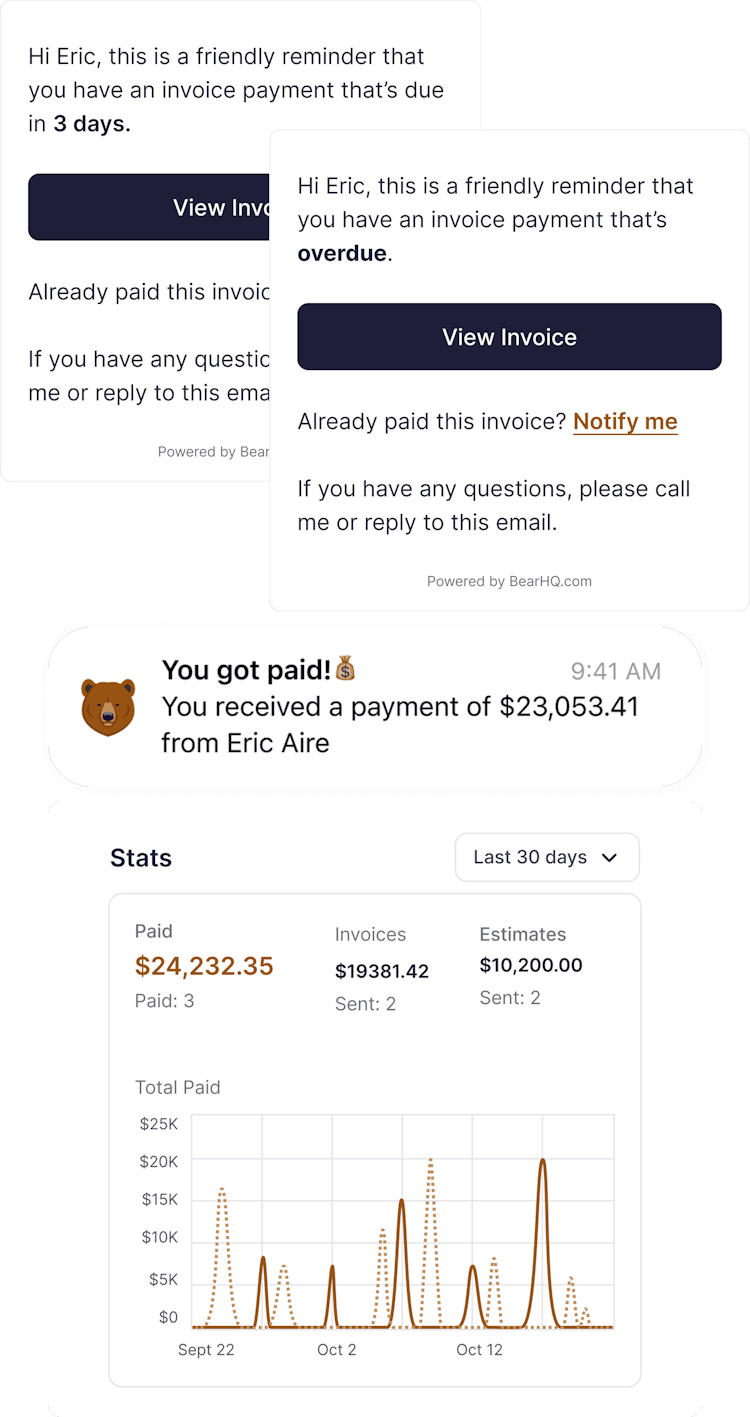Open the You got paid! notification title
The height and width of the screenshot is (1417, 750).
pyautogui.click(x=247, y=670)
